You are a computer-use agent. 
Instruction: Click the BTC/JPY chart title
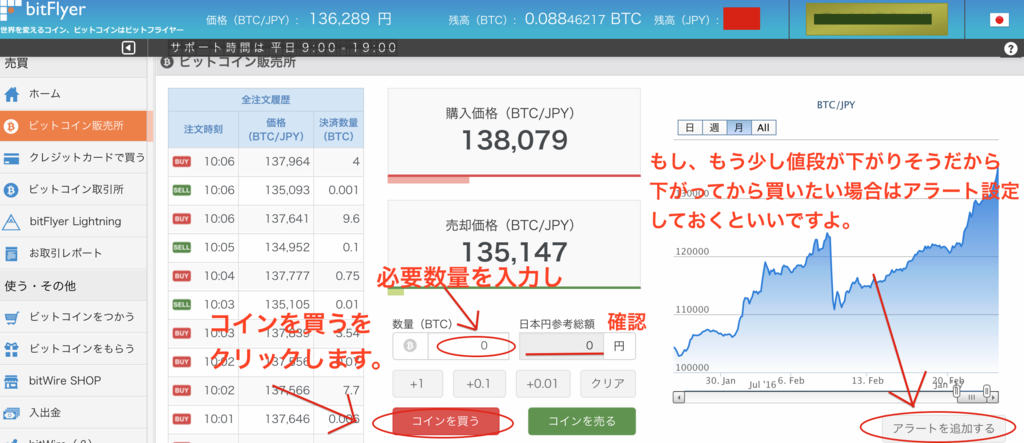(x=836, y=104)
